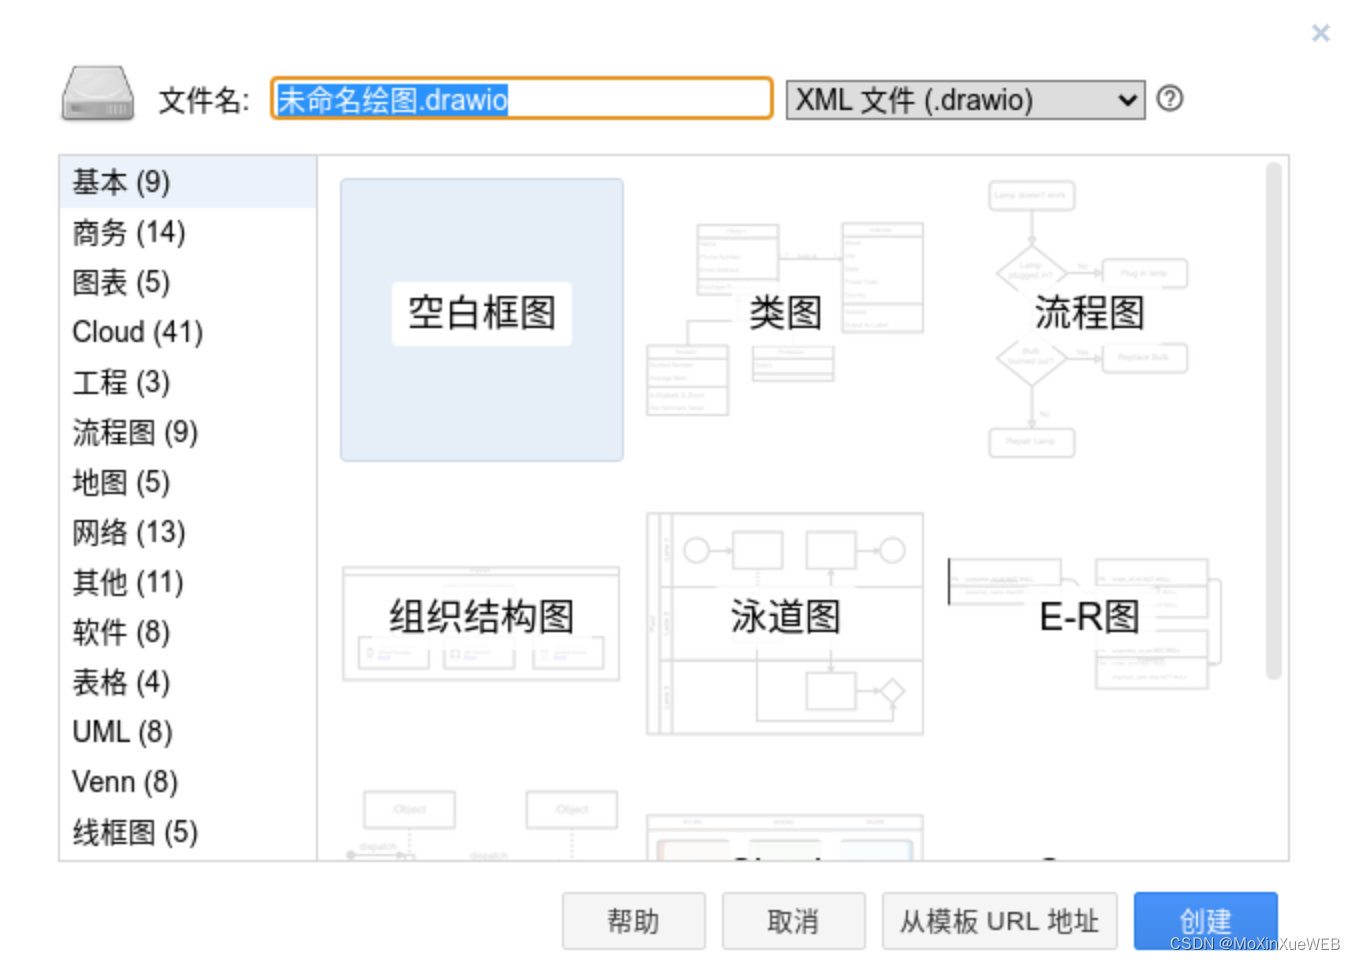Click the 帮助 button
Image resolution: width=1355 pixels, height=960 pixels.
pos(634,920)
